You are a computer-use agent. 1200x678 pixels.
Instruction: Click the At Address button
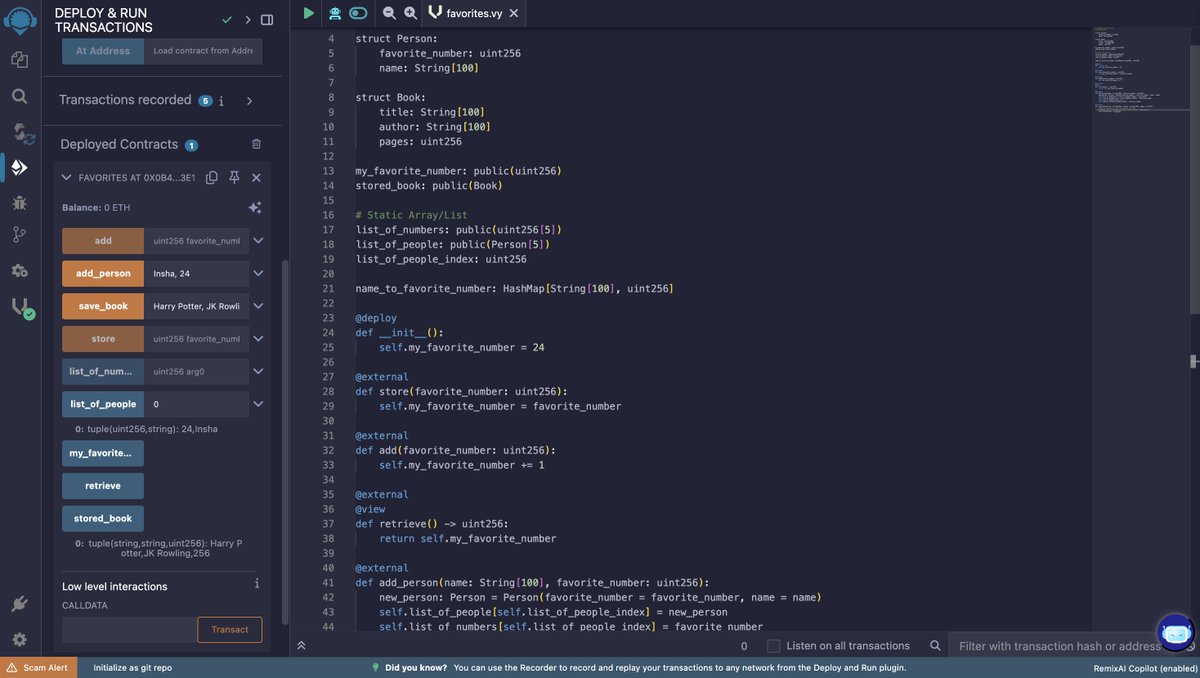pos(103,51)
